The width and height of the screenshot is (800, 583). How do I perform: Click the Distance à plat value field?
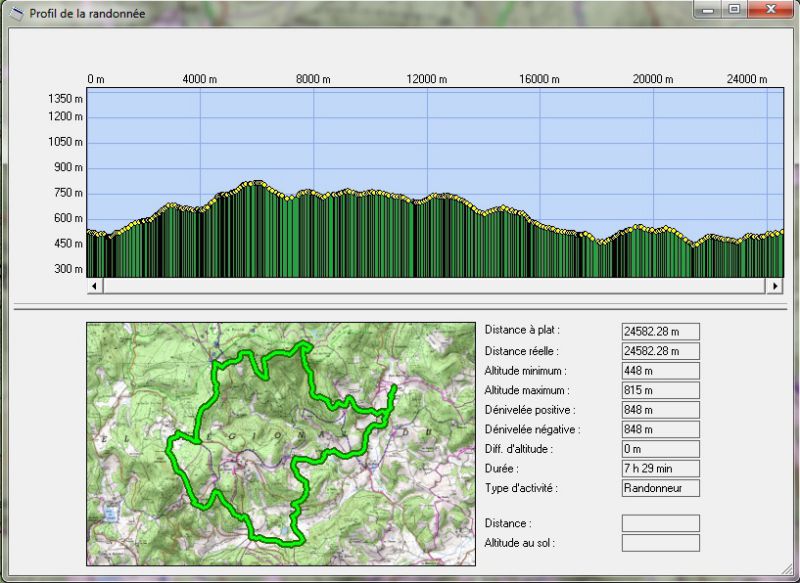click(660, 332)
